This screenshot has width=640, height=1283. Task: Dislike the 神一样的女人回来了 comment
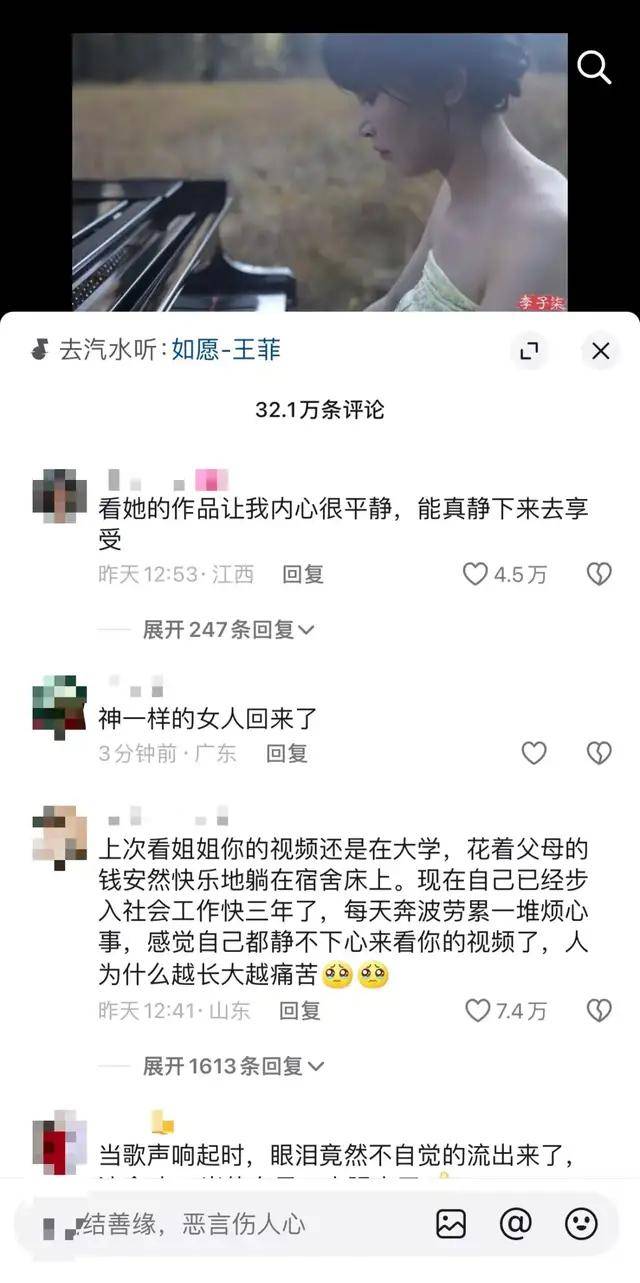pyautogui.click(x=599, y=753)
